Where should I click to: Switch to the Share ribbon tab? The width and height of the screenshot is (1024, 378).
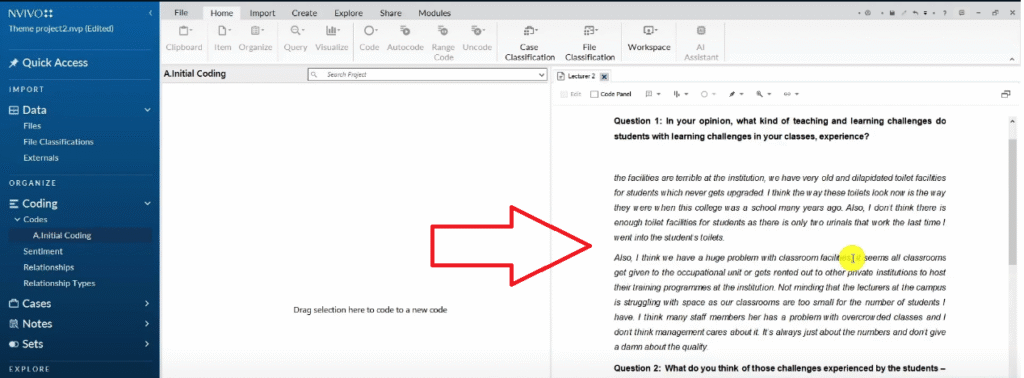[x=391, y=13]
